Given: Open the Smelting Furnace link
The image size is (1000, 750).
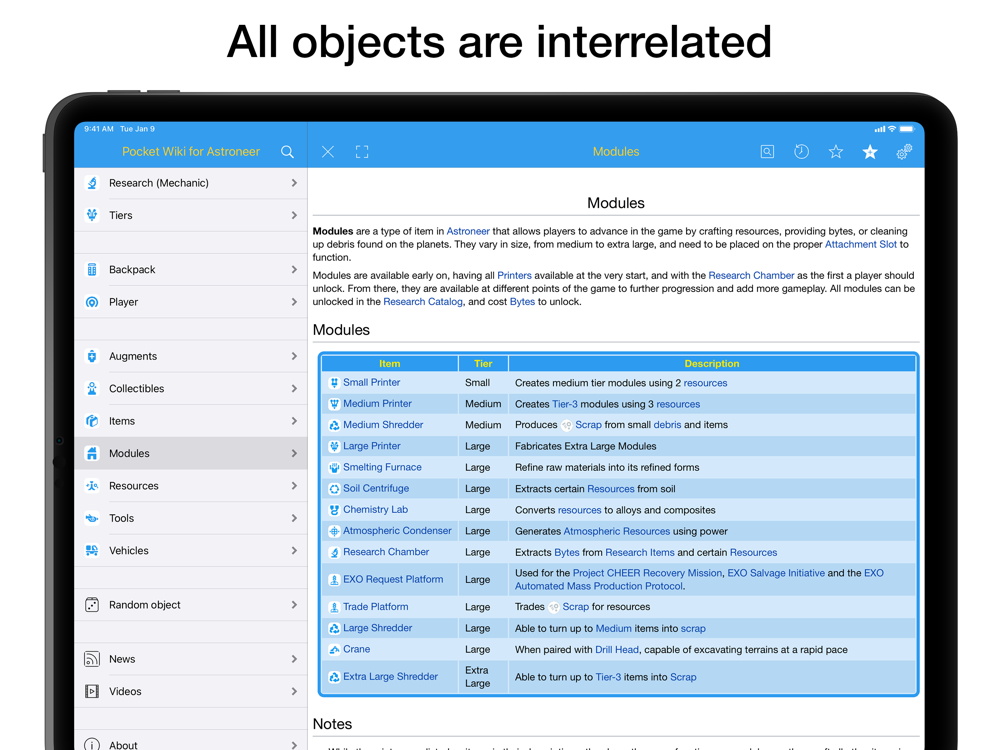Looking at the screenshot, I should click(x=382, y=467).
